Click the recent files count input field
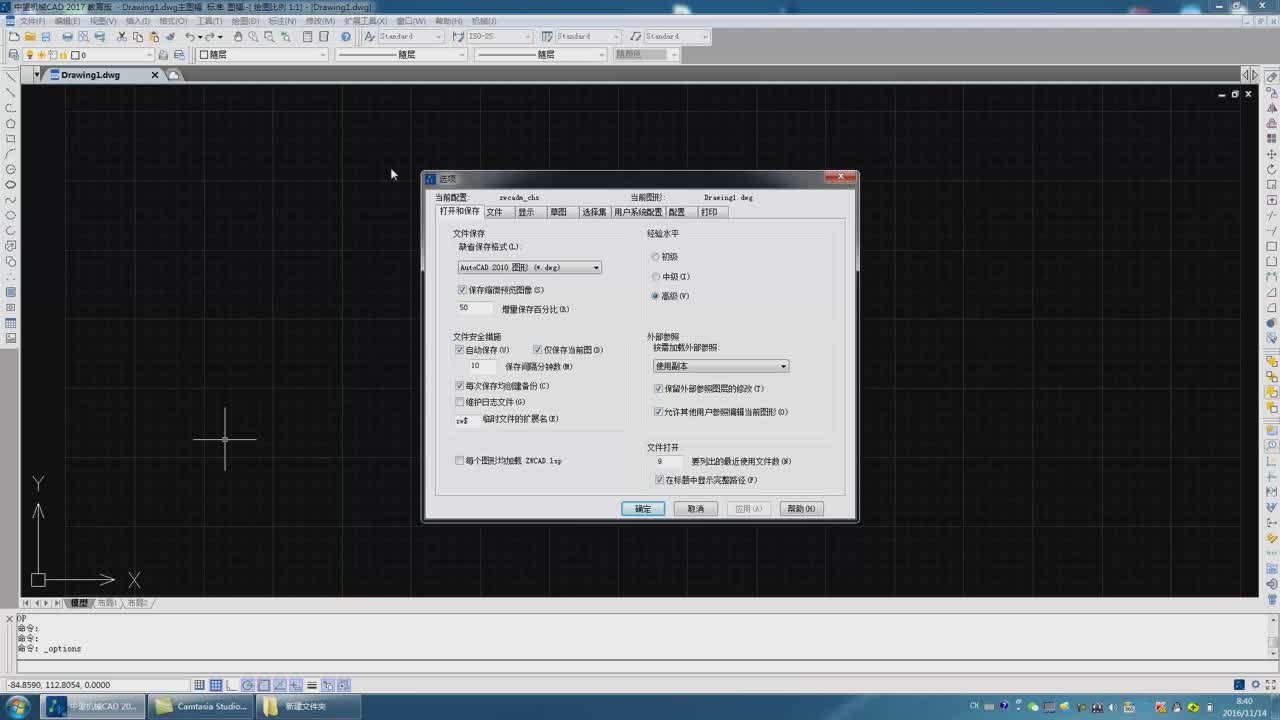 pos(669,462)
